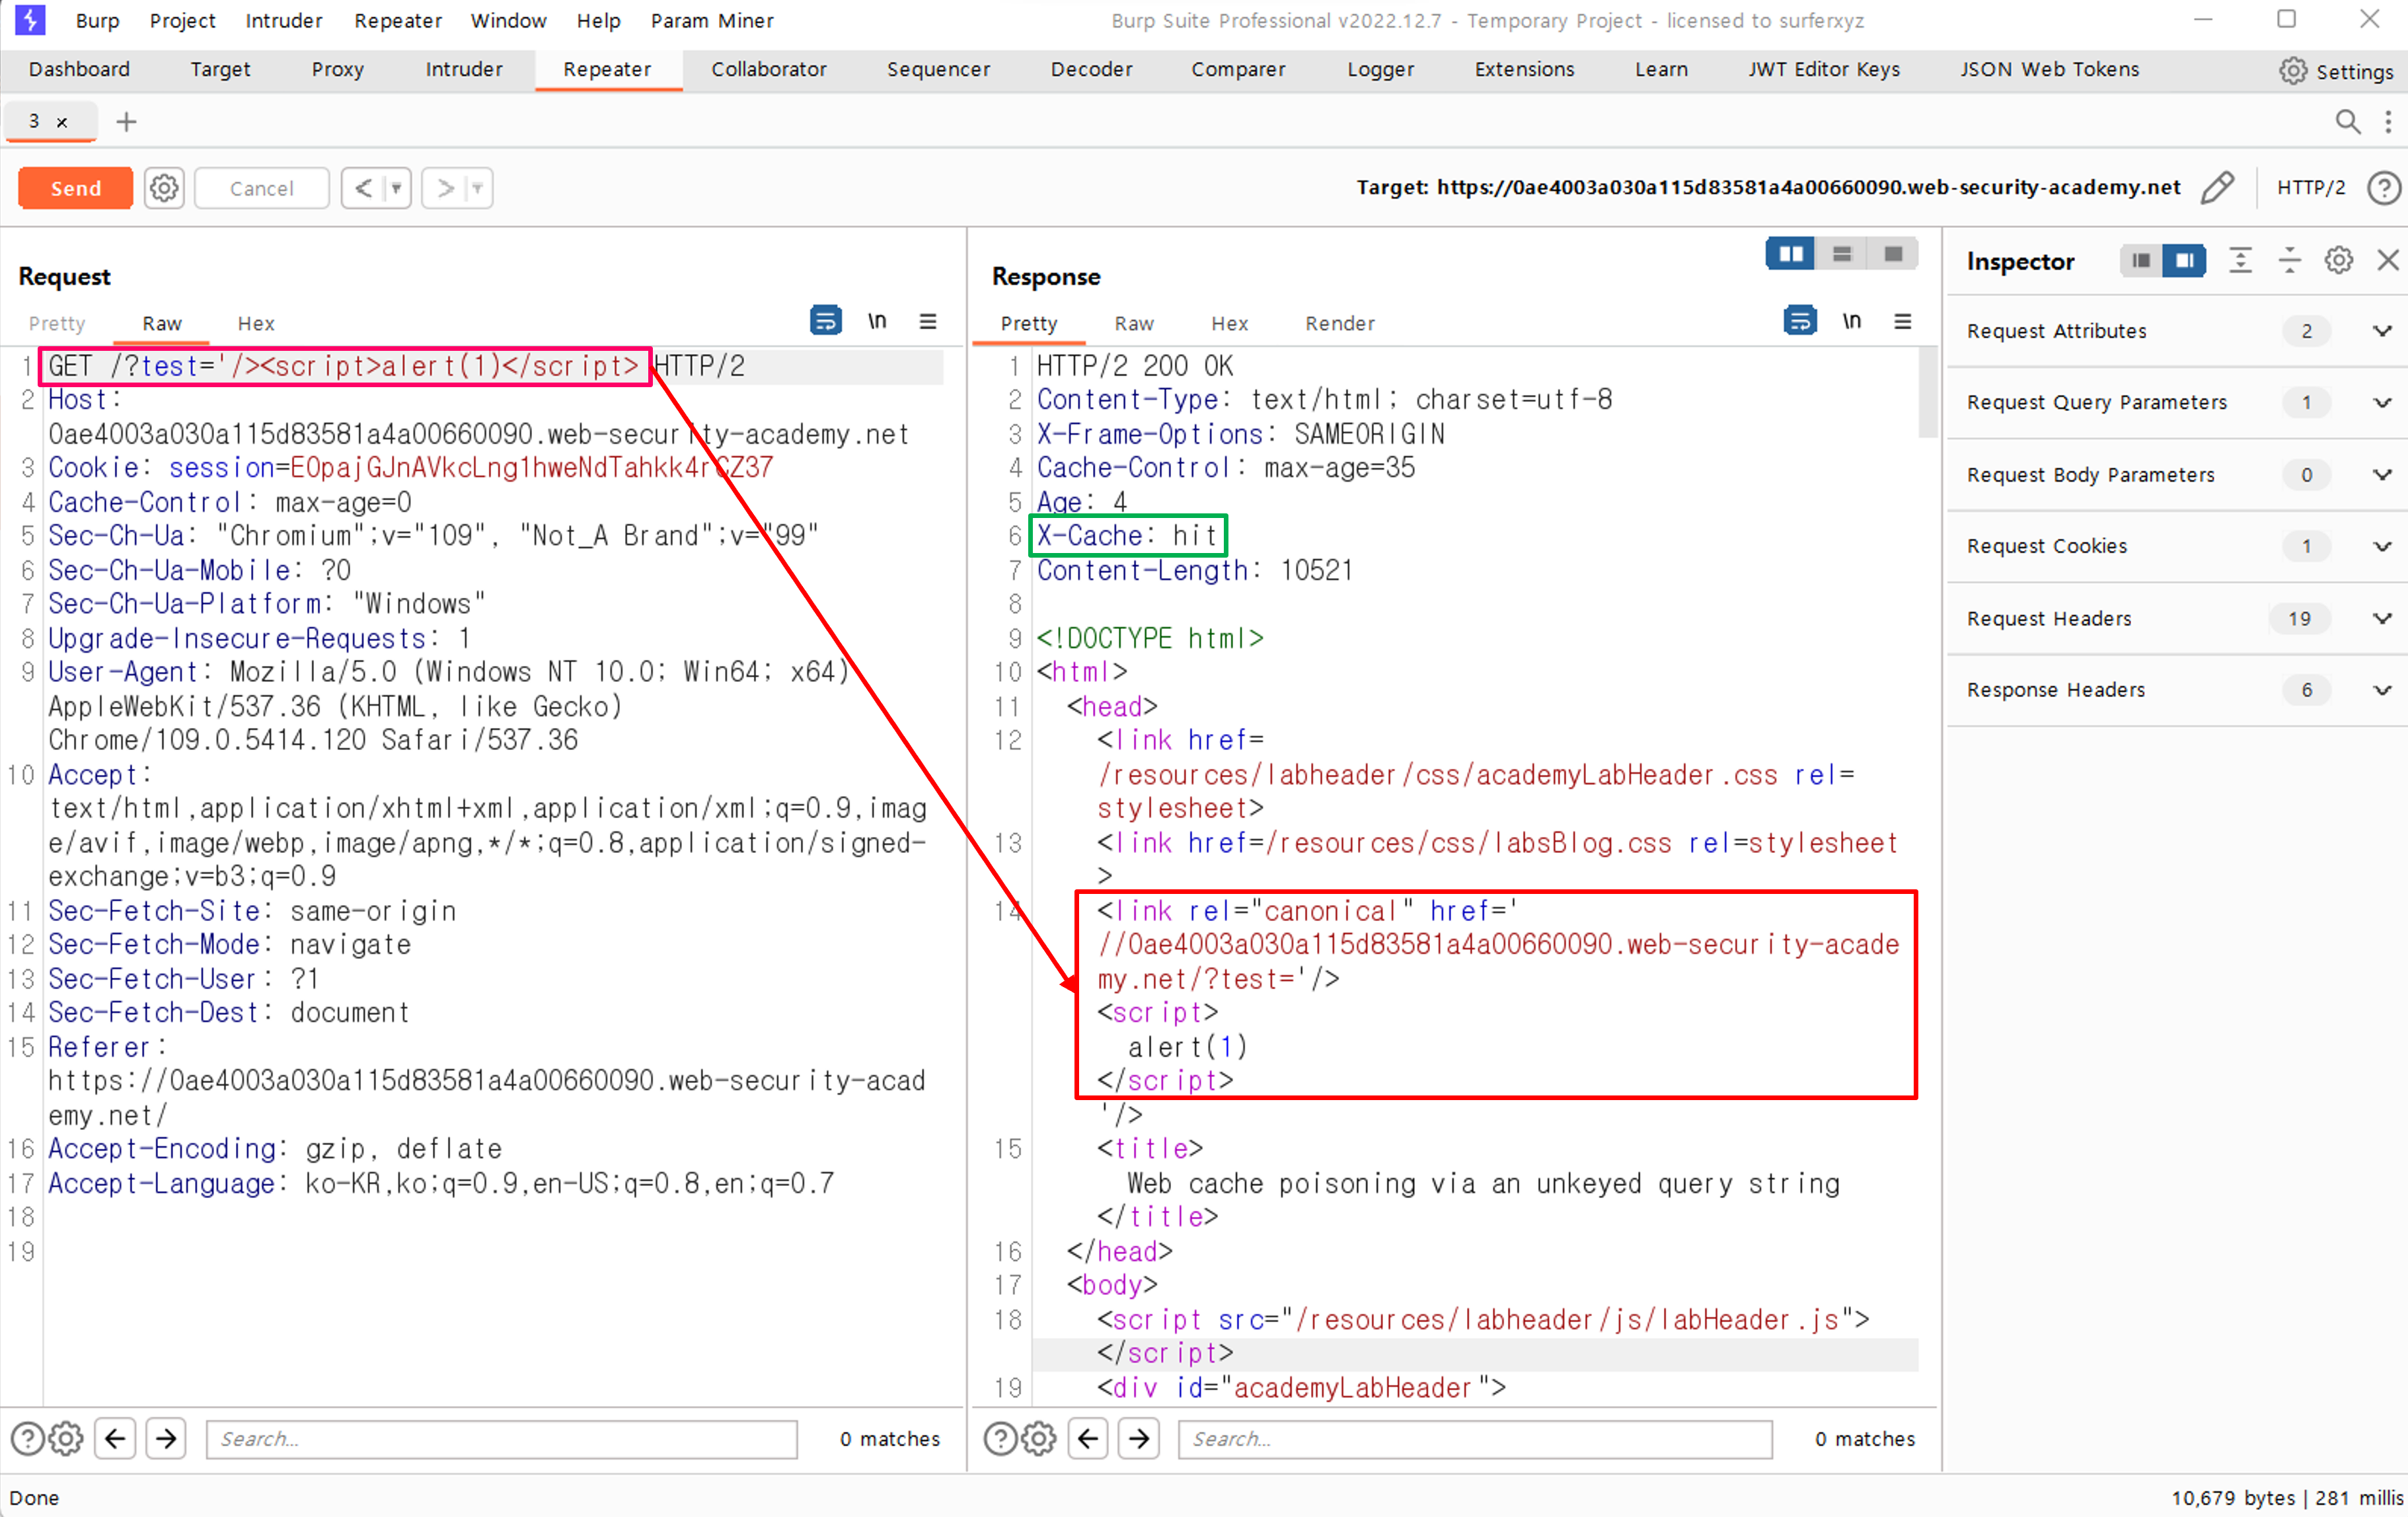Click the Repeater search magnifier icon
The height and width of the screenshot is (1517, 2408).
(2347, 122)
